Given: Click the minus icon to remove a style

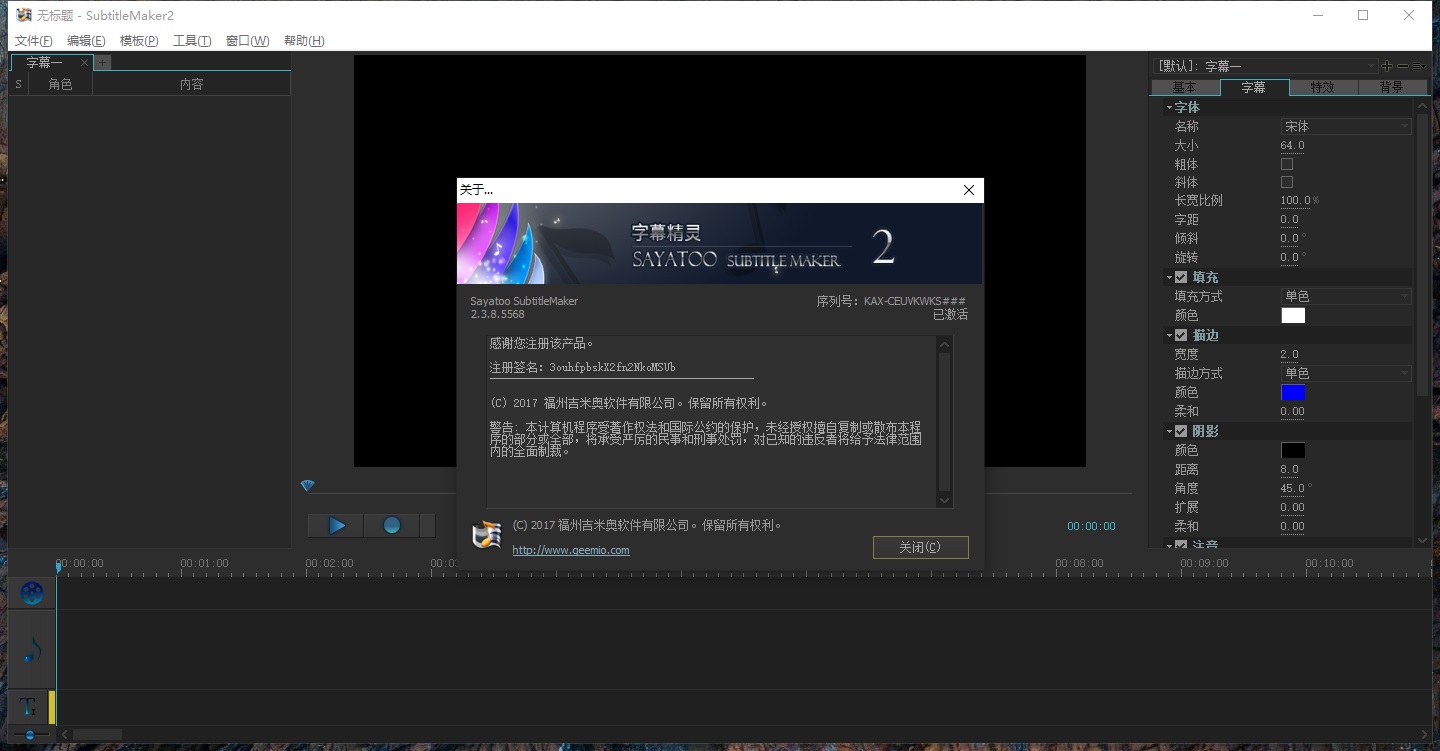Looking at the screenshot, I should click(1403, 66).
